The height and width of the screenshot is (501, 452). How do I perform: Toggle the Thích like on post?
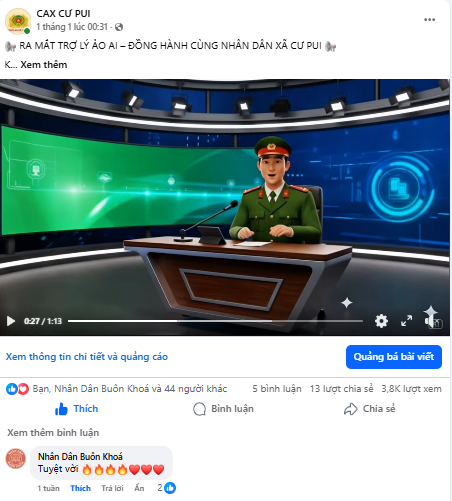pyautogui.click(x=76, y=409)
